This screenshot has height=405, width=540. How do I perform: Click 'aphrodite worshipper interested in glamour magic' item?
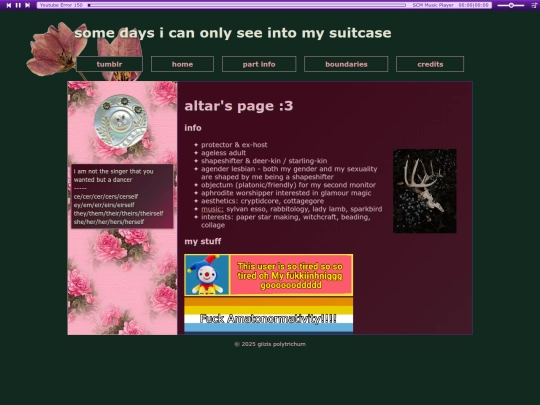[286, 193]
